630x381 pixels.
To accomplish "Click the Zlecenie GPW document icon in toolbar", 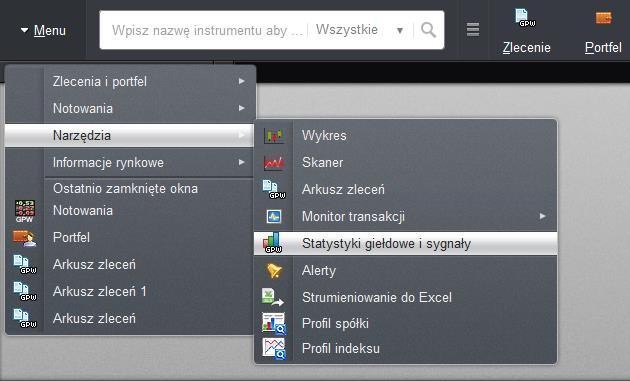I will tap(526, 18).
